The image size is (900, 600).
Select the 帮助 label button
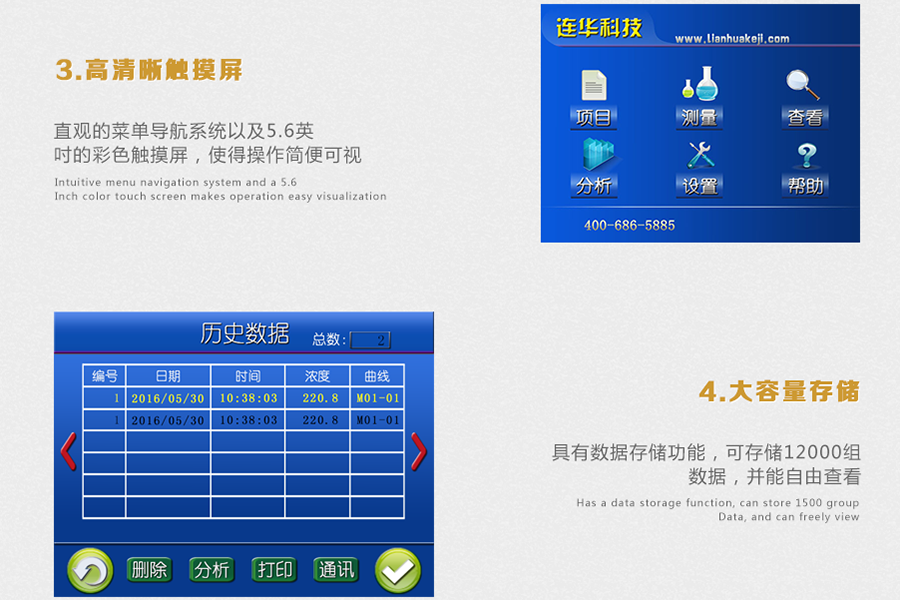[805, 186]
